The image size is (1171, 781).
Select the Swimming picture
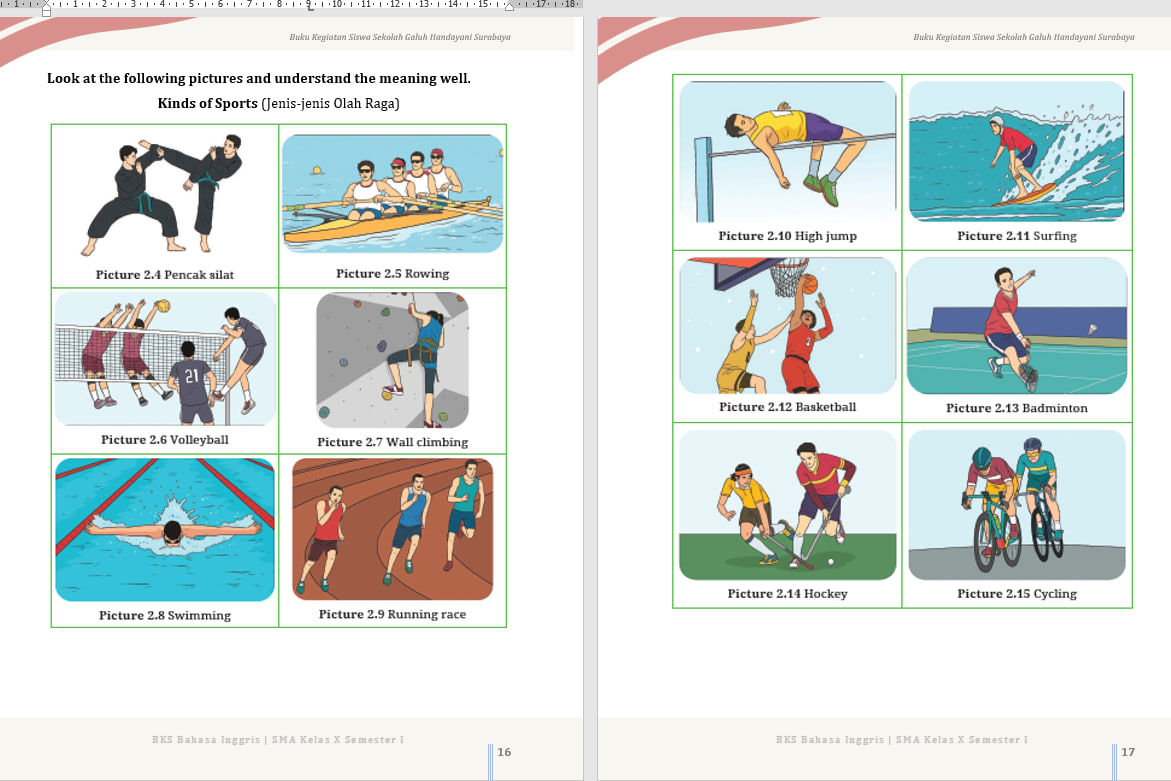[165, 529]
